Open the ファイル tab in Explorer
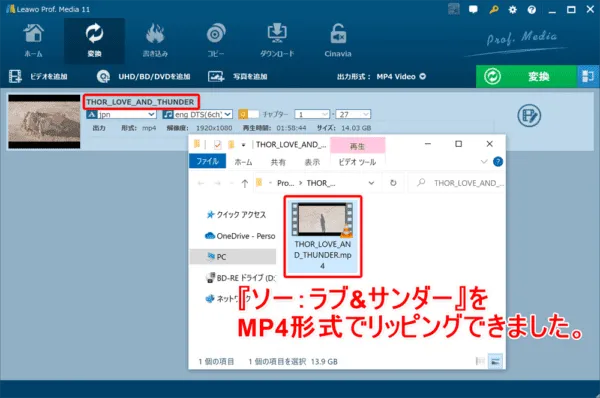 click(x=207, y=161)
